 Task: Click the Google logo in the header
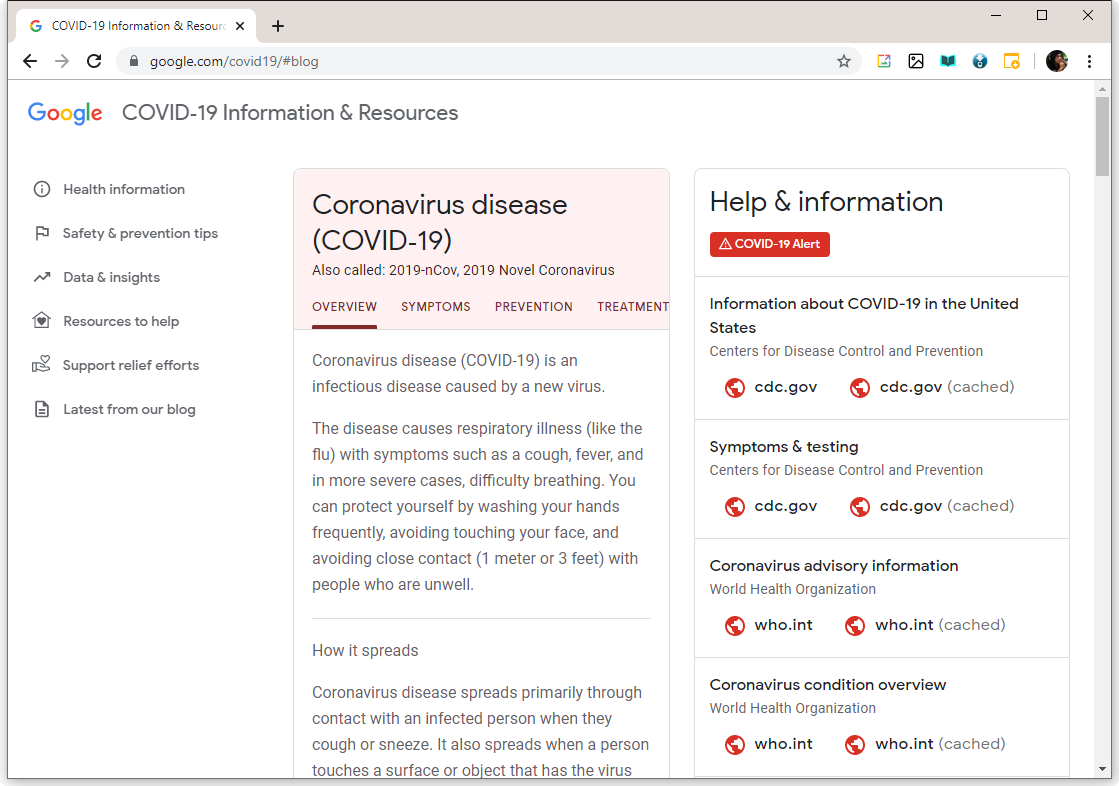click(65, 113)
